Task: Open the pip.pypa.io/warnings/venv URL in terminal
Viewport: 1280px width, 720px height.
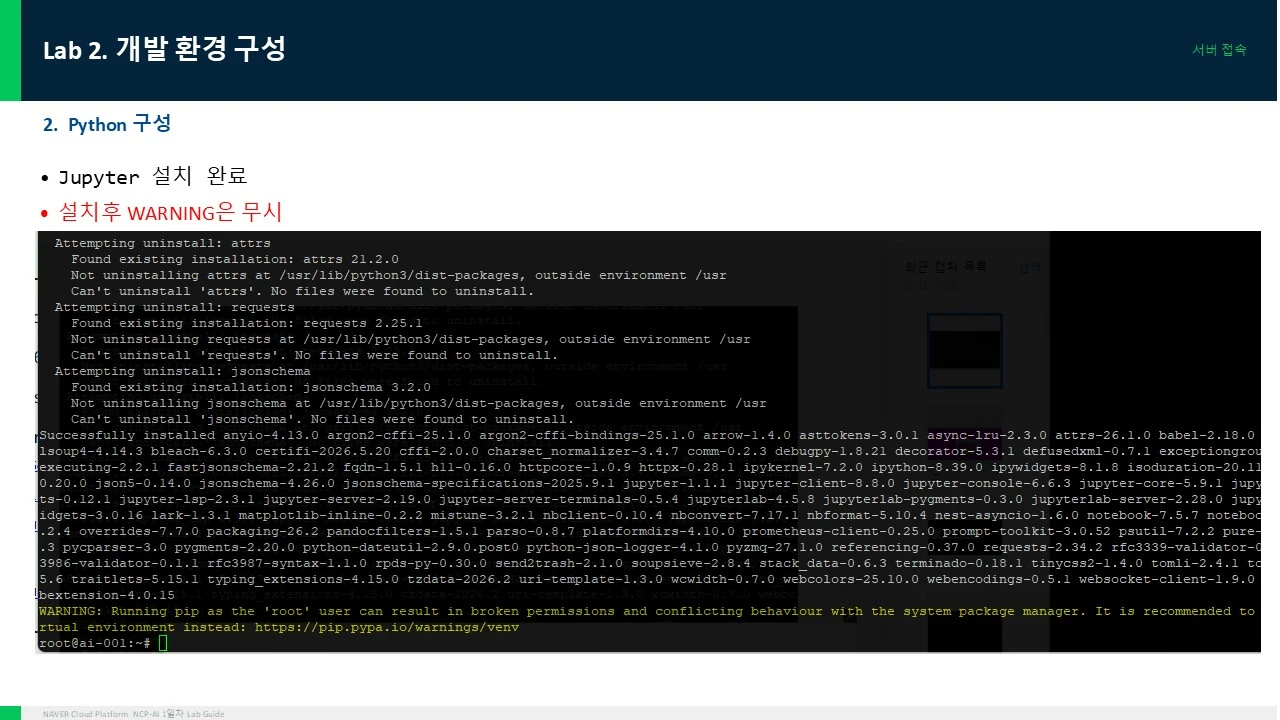Action: (387, 627)
